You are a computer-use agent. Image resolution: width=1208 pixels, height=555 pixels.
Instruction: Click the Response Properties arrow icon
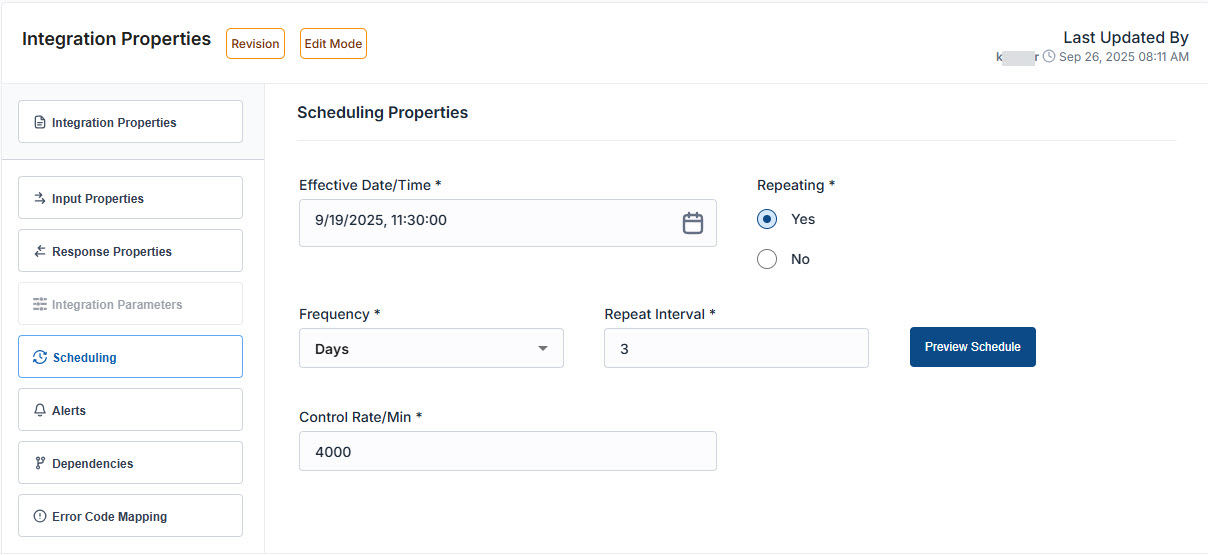coord(40,251)
